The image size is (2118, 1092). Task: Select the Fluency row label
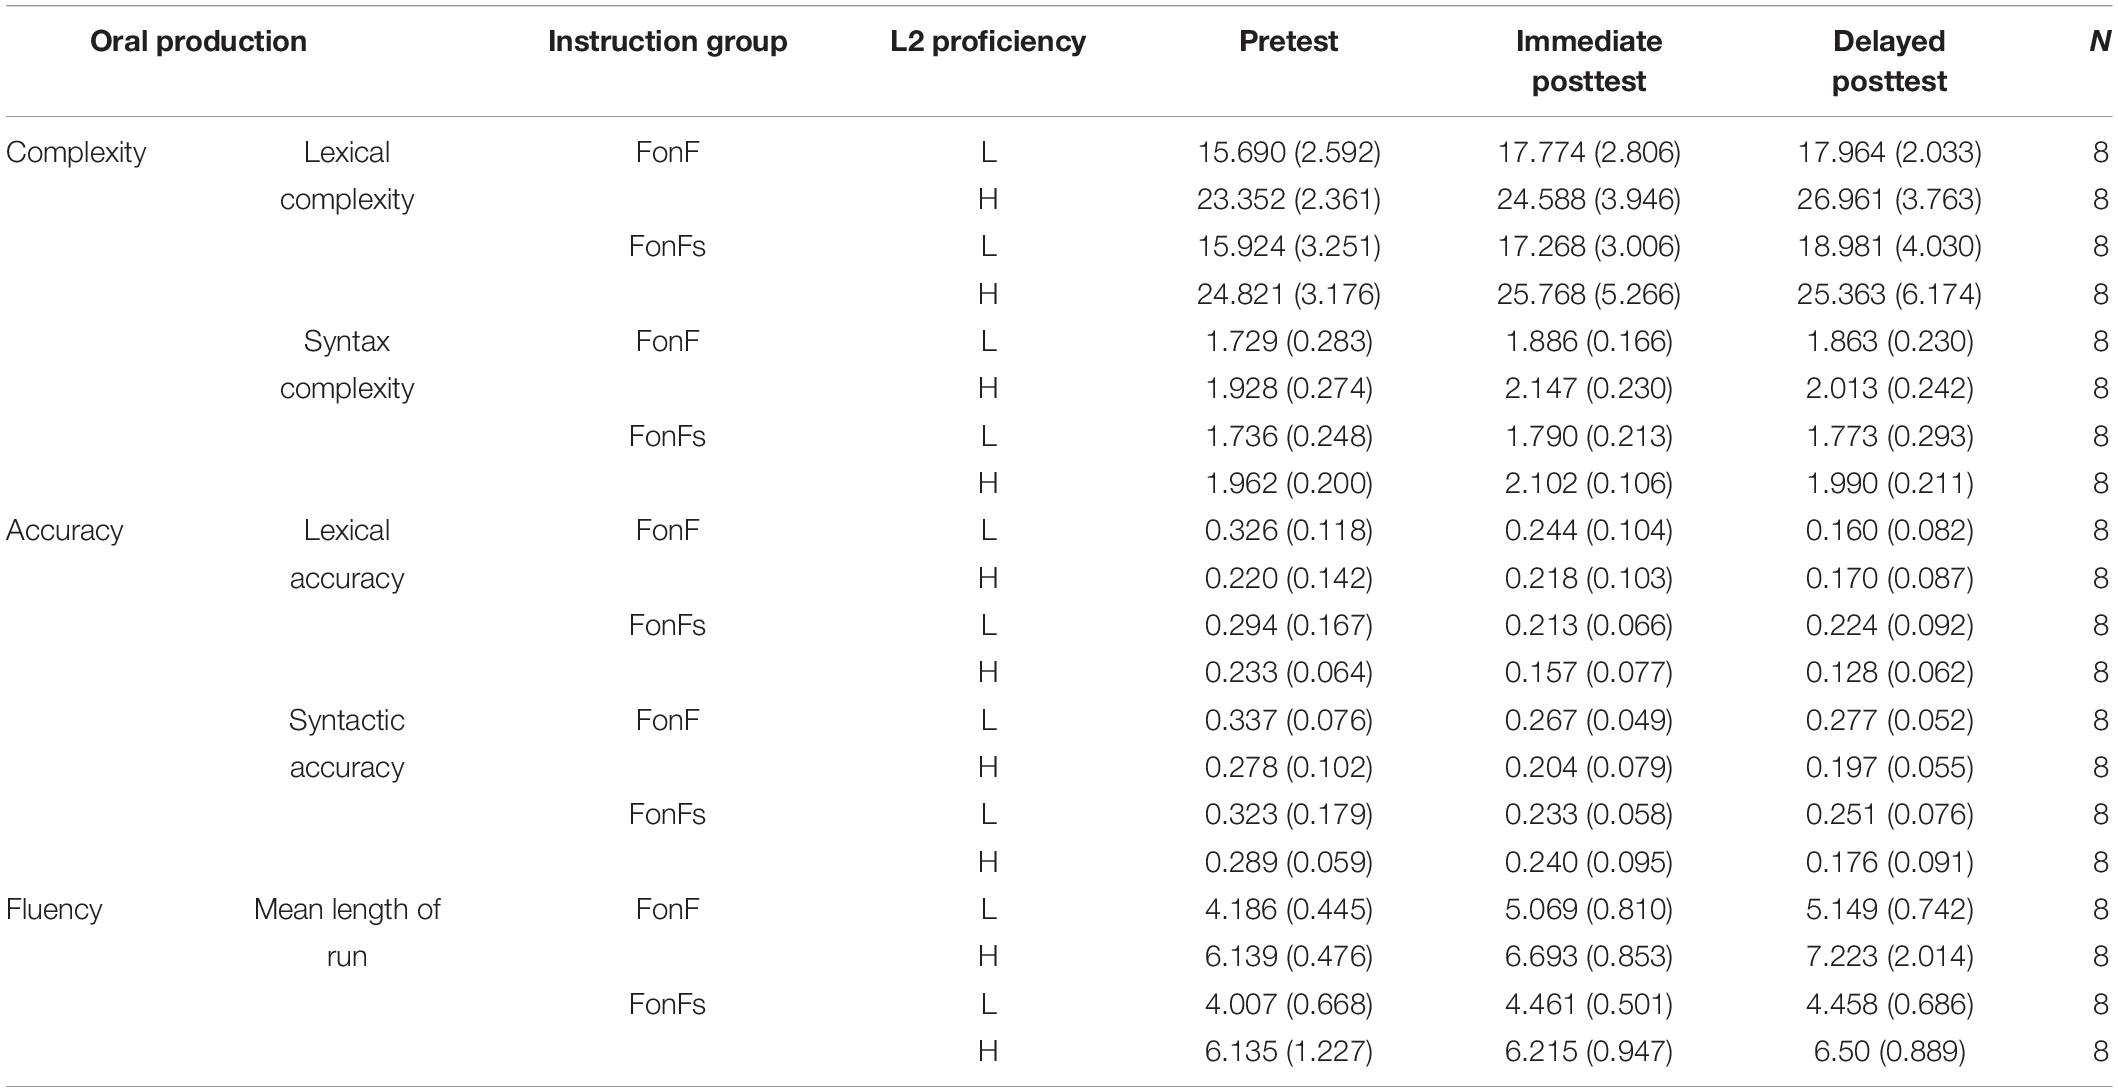coord(53,909)
